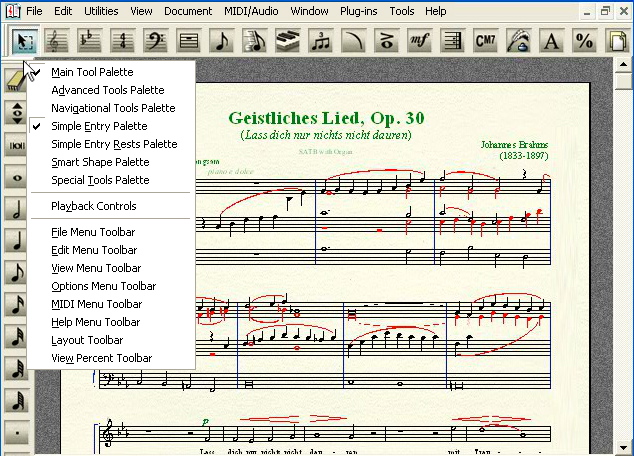Click the mf Expression tool

[x=420, y=41]
